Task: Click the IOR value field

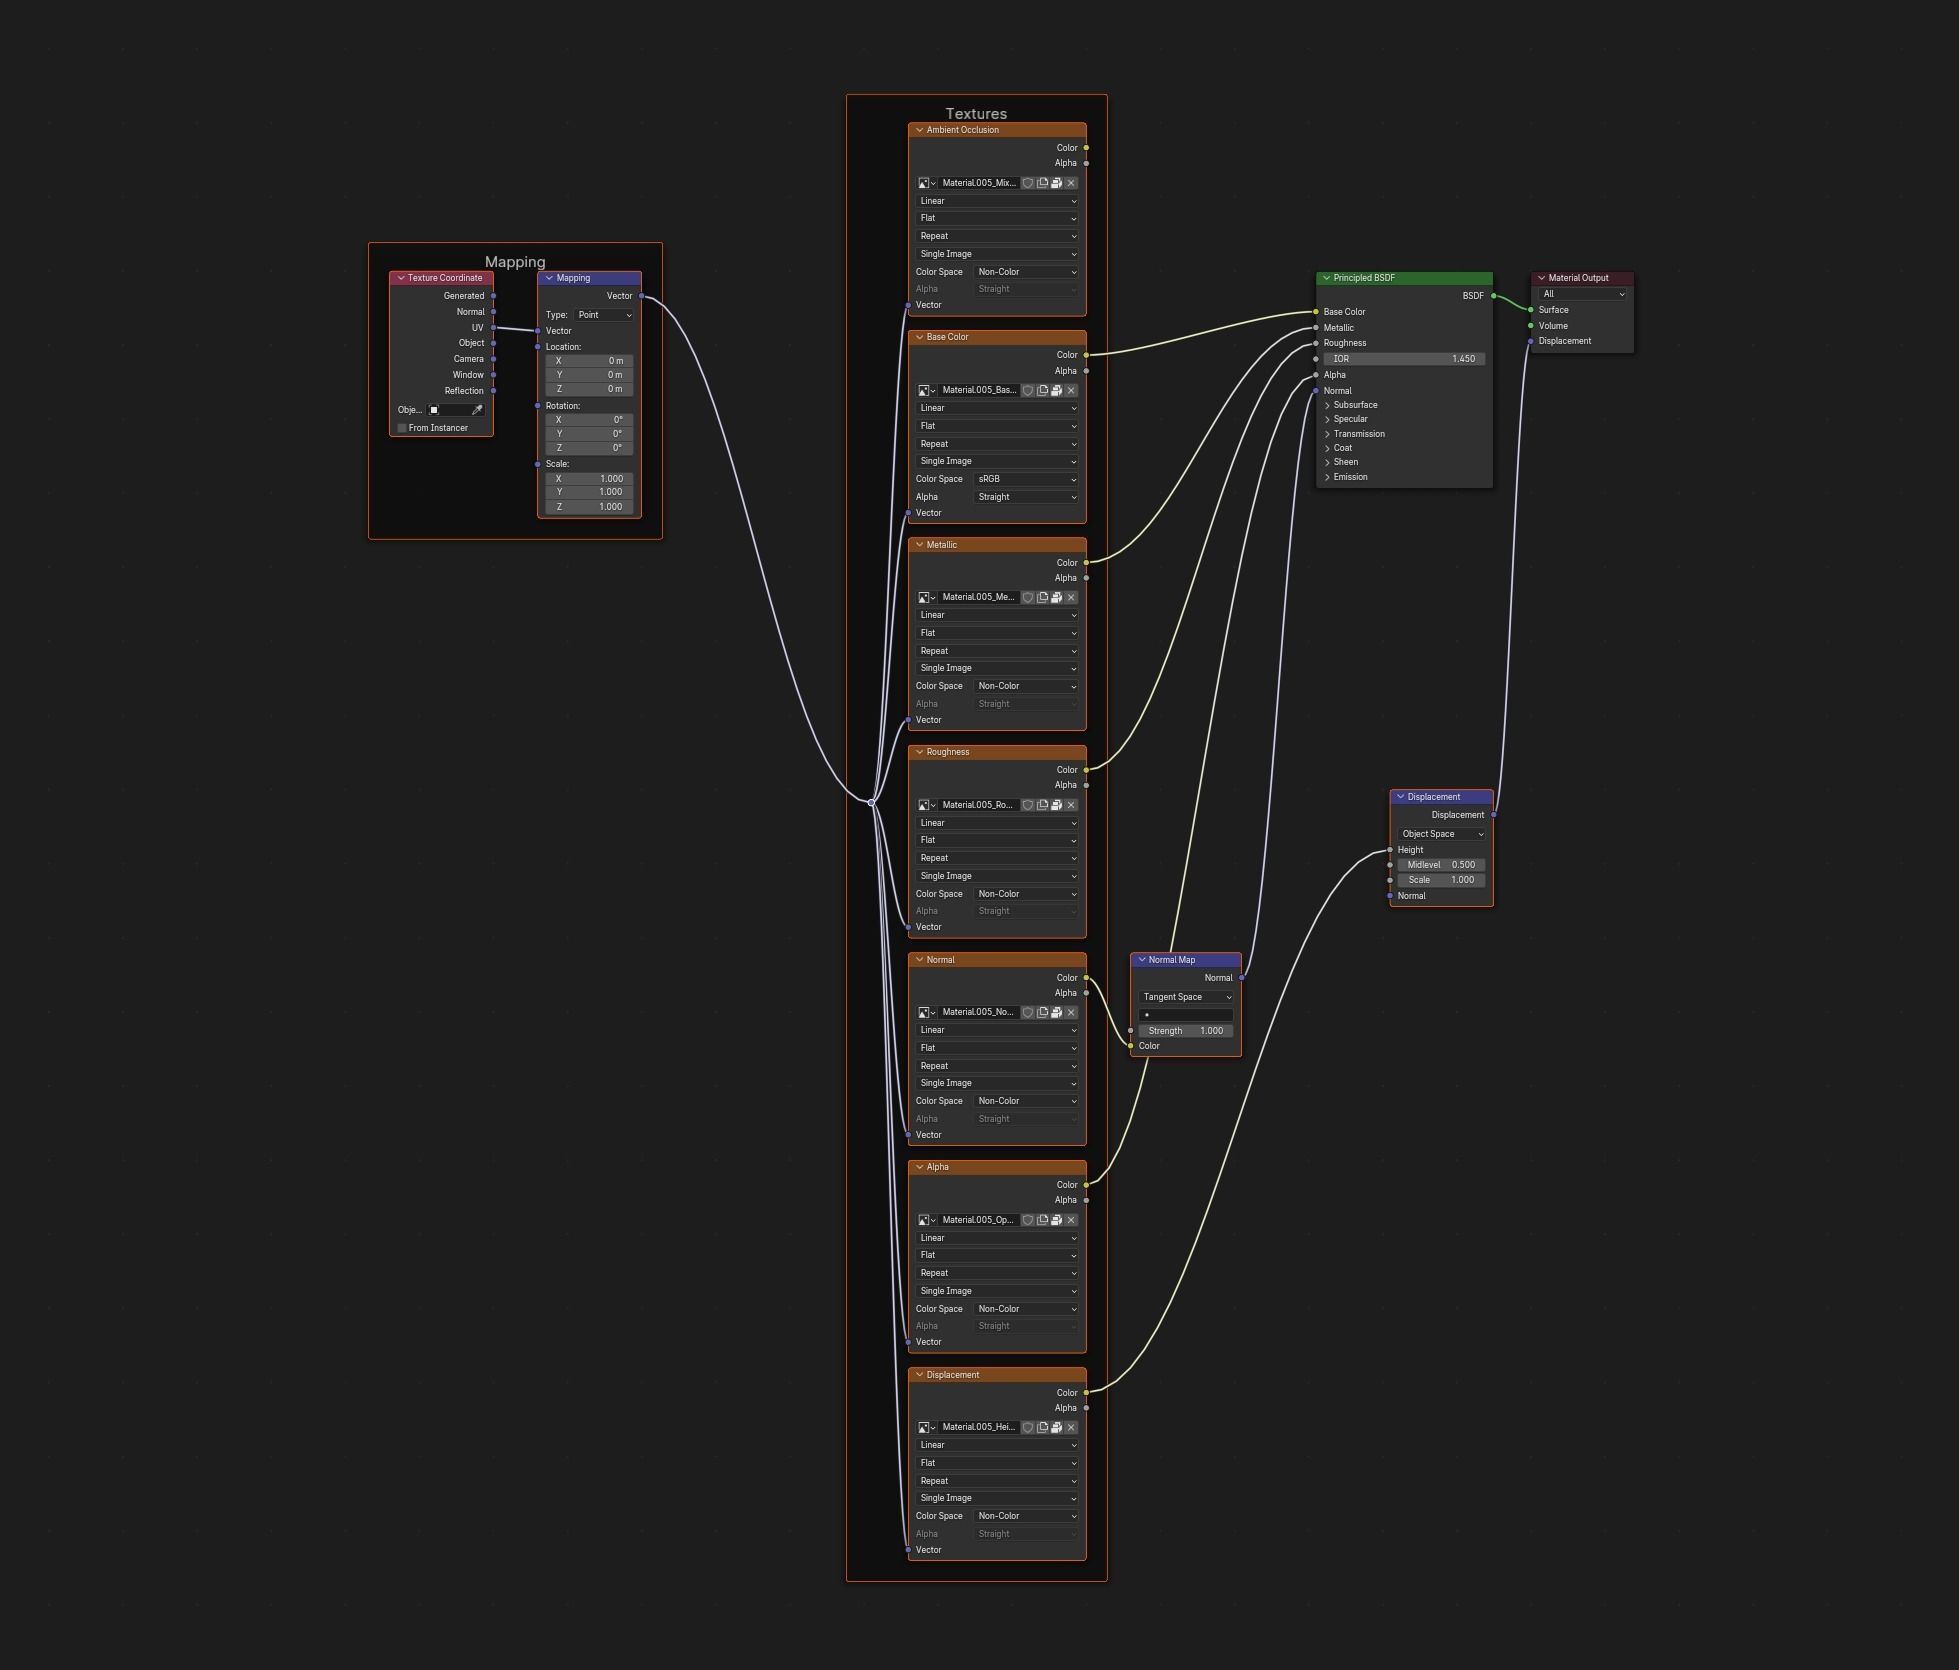Action: click(1403, 359)
